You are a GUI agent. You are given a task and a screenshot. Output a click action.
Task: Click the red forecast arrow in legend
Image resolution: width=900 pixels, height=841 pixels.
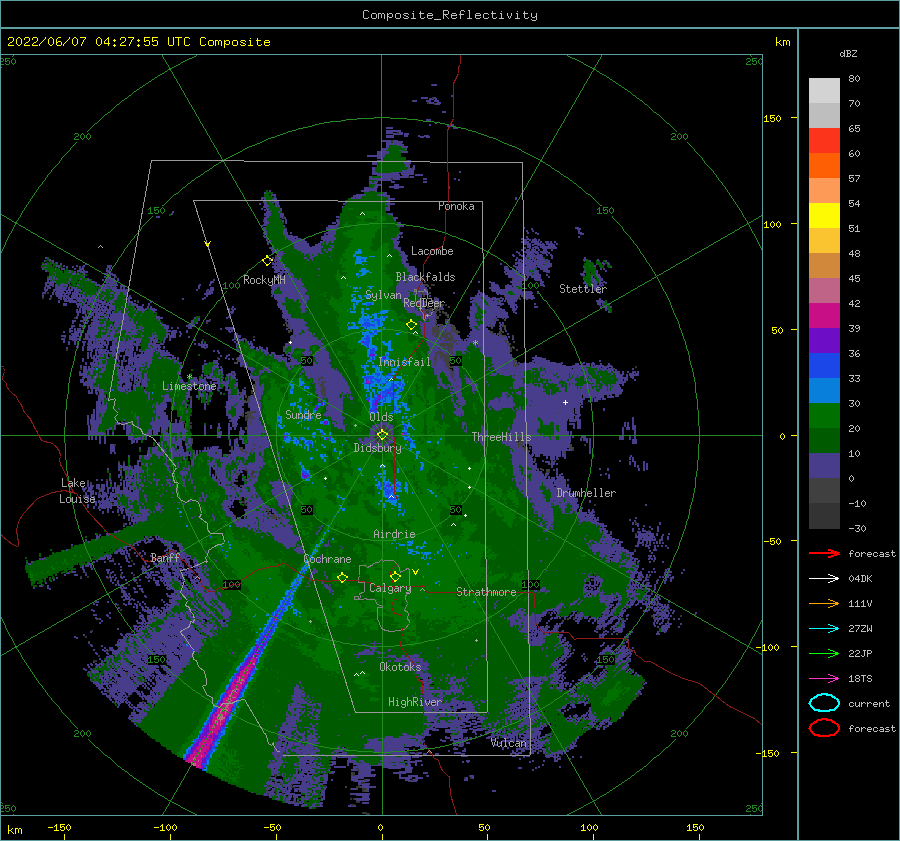pyautogui.click(x=824, y=553)
